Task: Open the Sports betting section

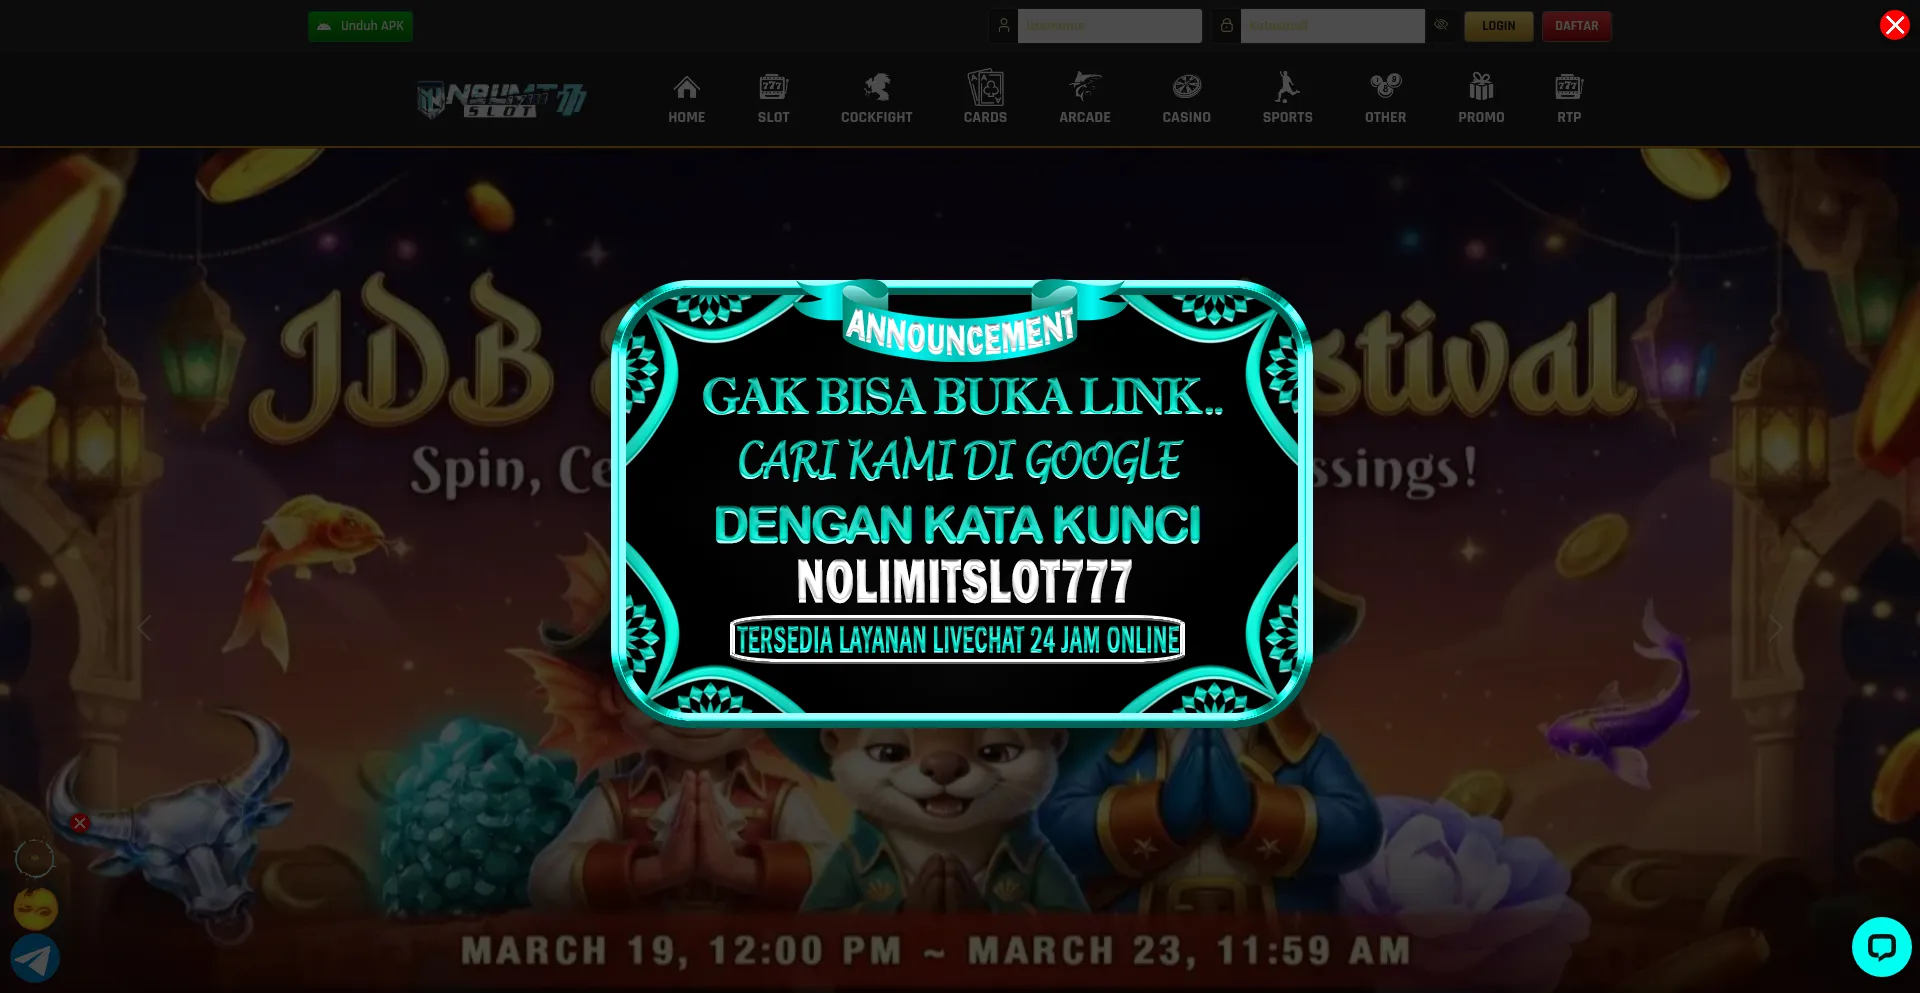Action: 1287,98
